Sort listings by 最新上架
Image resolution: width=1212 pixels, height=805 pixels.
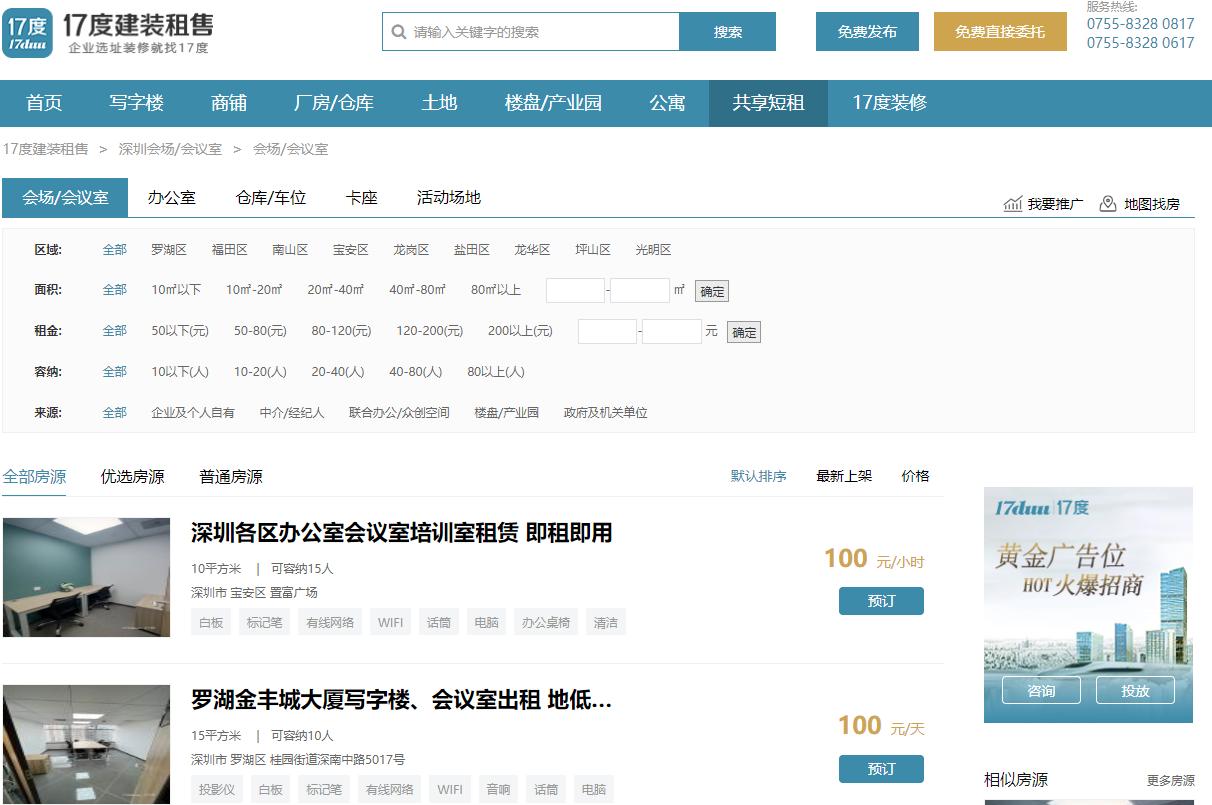(843, 476)
